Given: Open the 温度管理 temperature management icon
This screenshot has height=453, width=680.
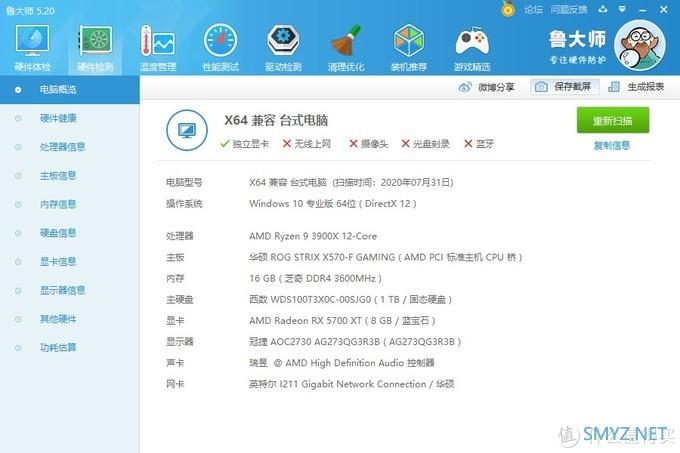Looking at the screenshot, I should 158,48.
